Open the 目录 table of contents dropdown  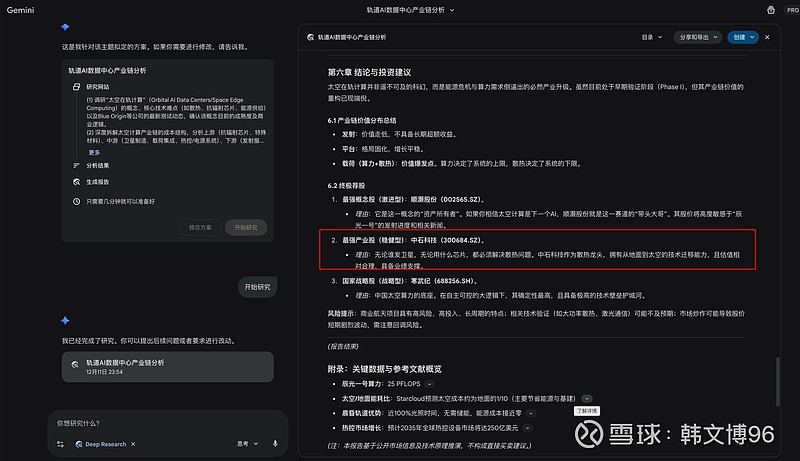pos(652,37)
